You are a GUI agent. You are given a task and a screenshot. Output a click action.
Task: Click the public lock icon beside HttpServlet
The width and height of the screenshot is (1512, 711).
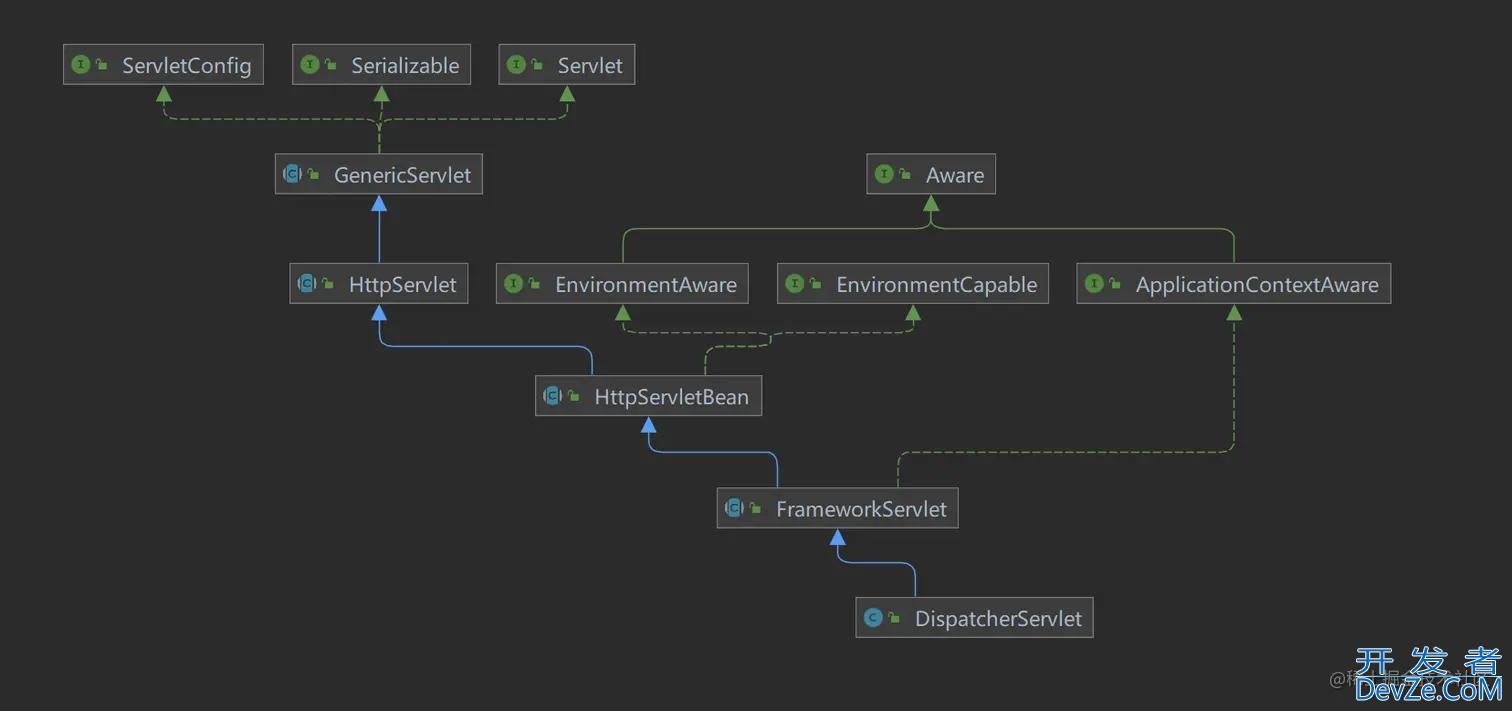pos(329,285)
